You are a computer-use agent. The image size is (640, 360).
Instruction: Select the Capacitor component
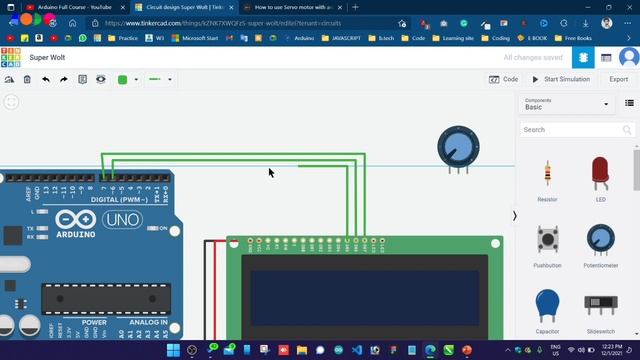pyautogui.click(x=547, y=312)
